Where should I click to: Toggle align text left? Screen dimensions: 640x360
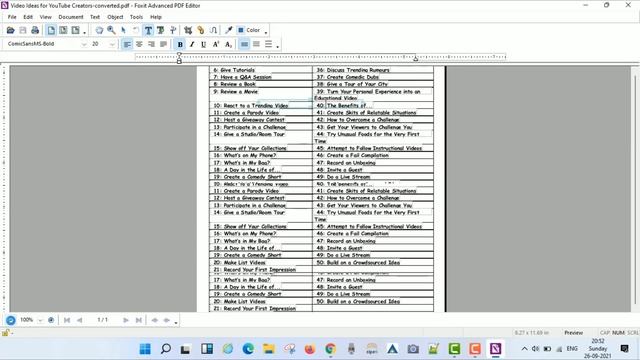click(127, 44)
